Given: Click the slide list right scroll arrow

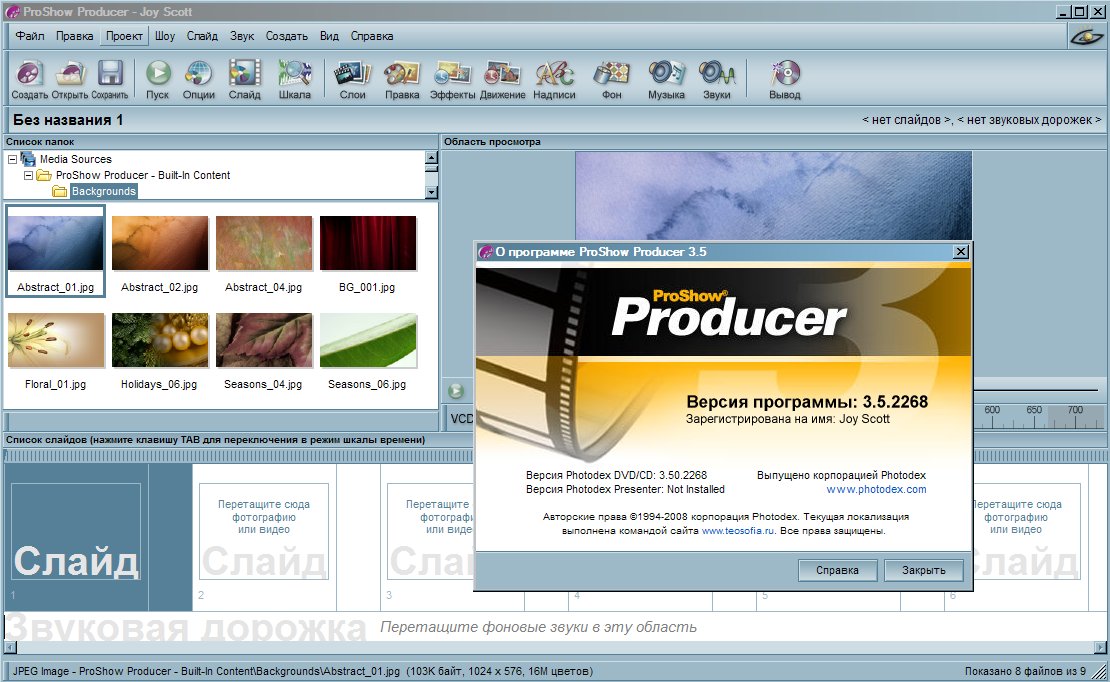Looking at the screenshot, I should click(x=1099, y=647).
